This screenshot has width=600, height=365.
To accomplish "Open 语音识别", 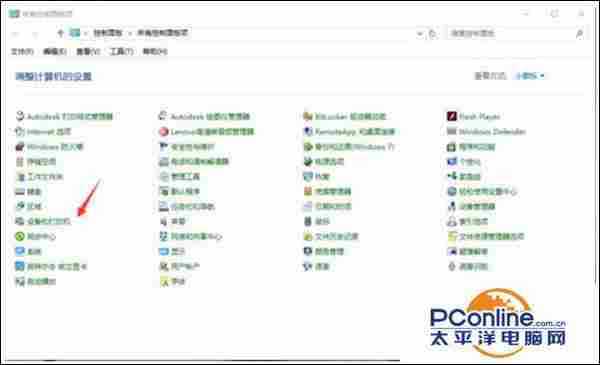I will pos(467,267).
